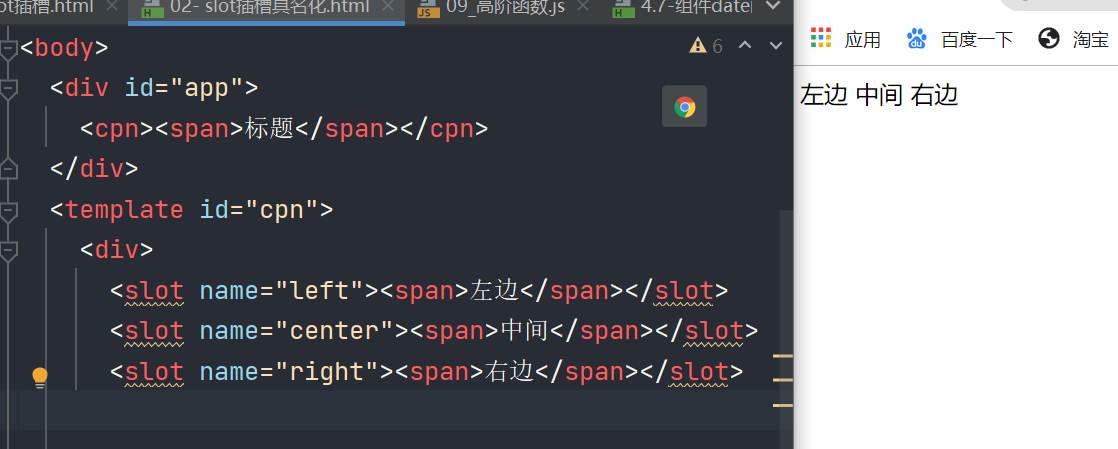Click fold end marker beside </div>
1118x449 pixels.
(x=9, y=170)
